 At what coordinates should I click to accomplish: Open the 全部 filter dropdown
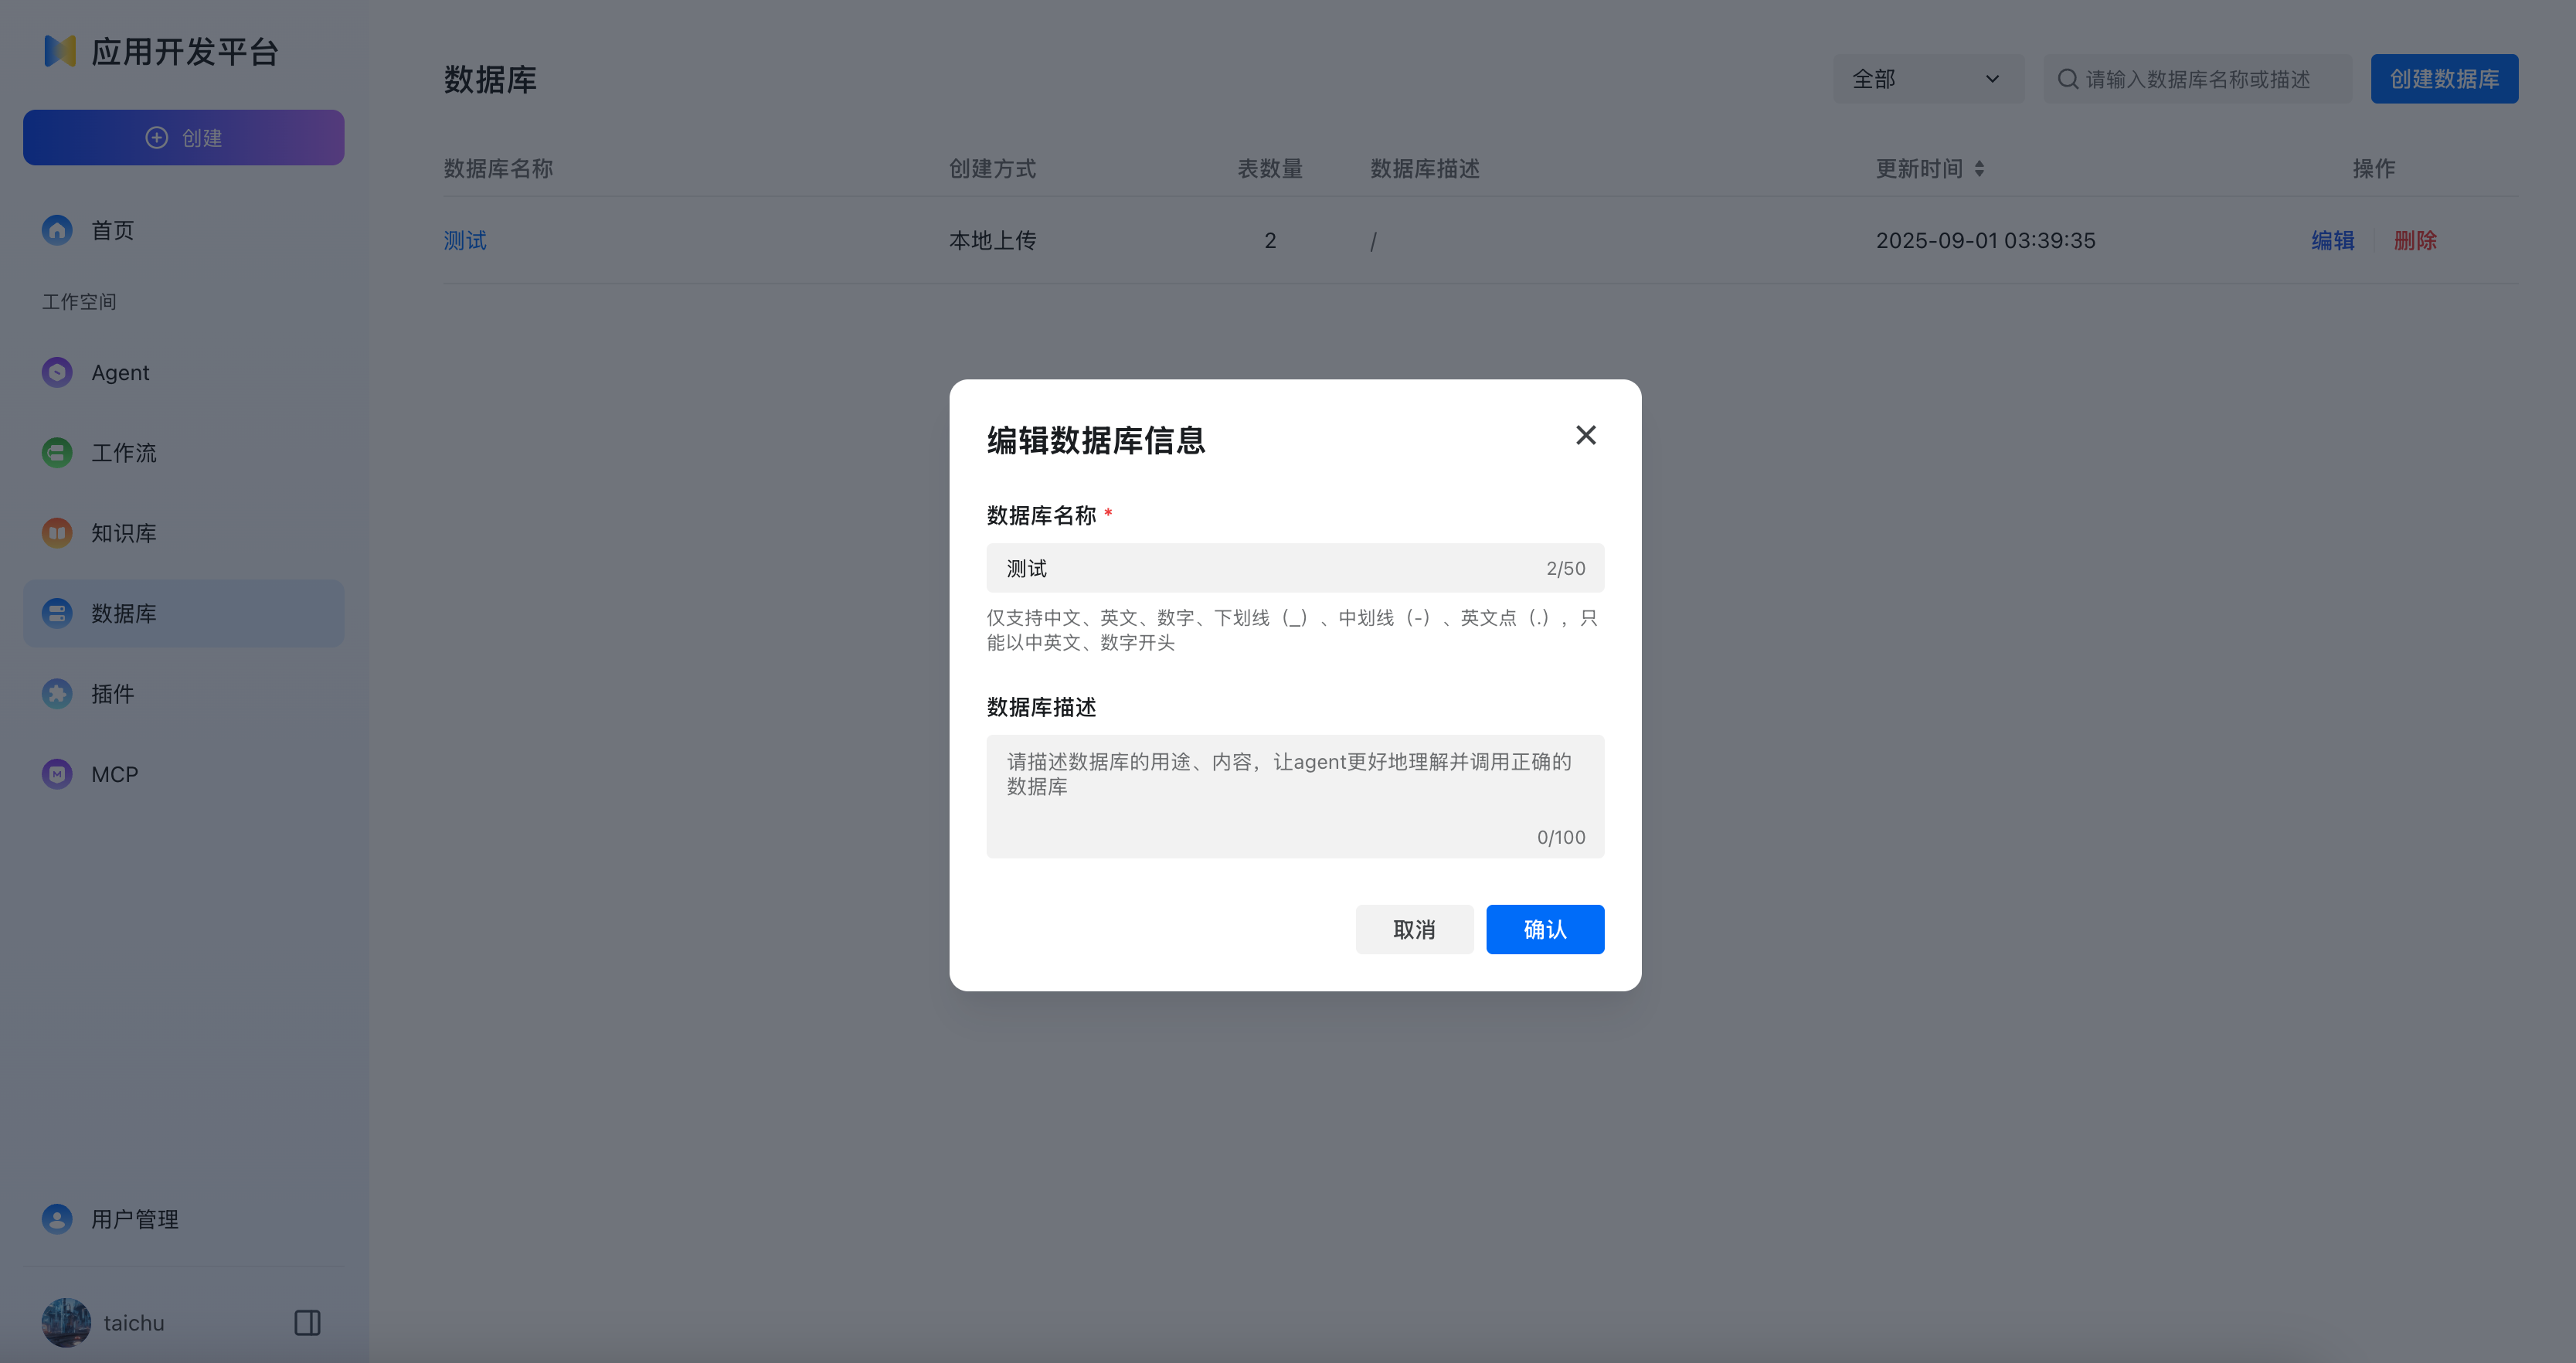[1928, 78]
